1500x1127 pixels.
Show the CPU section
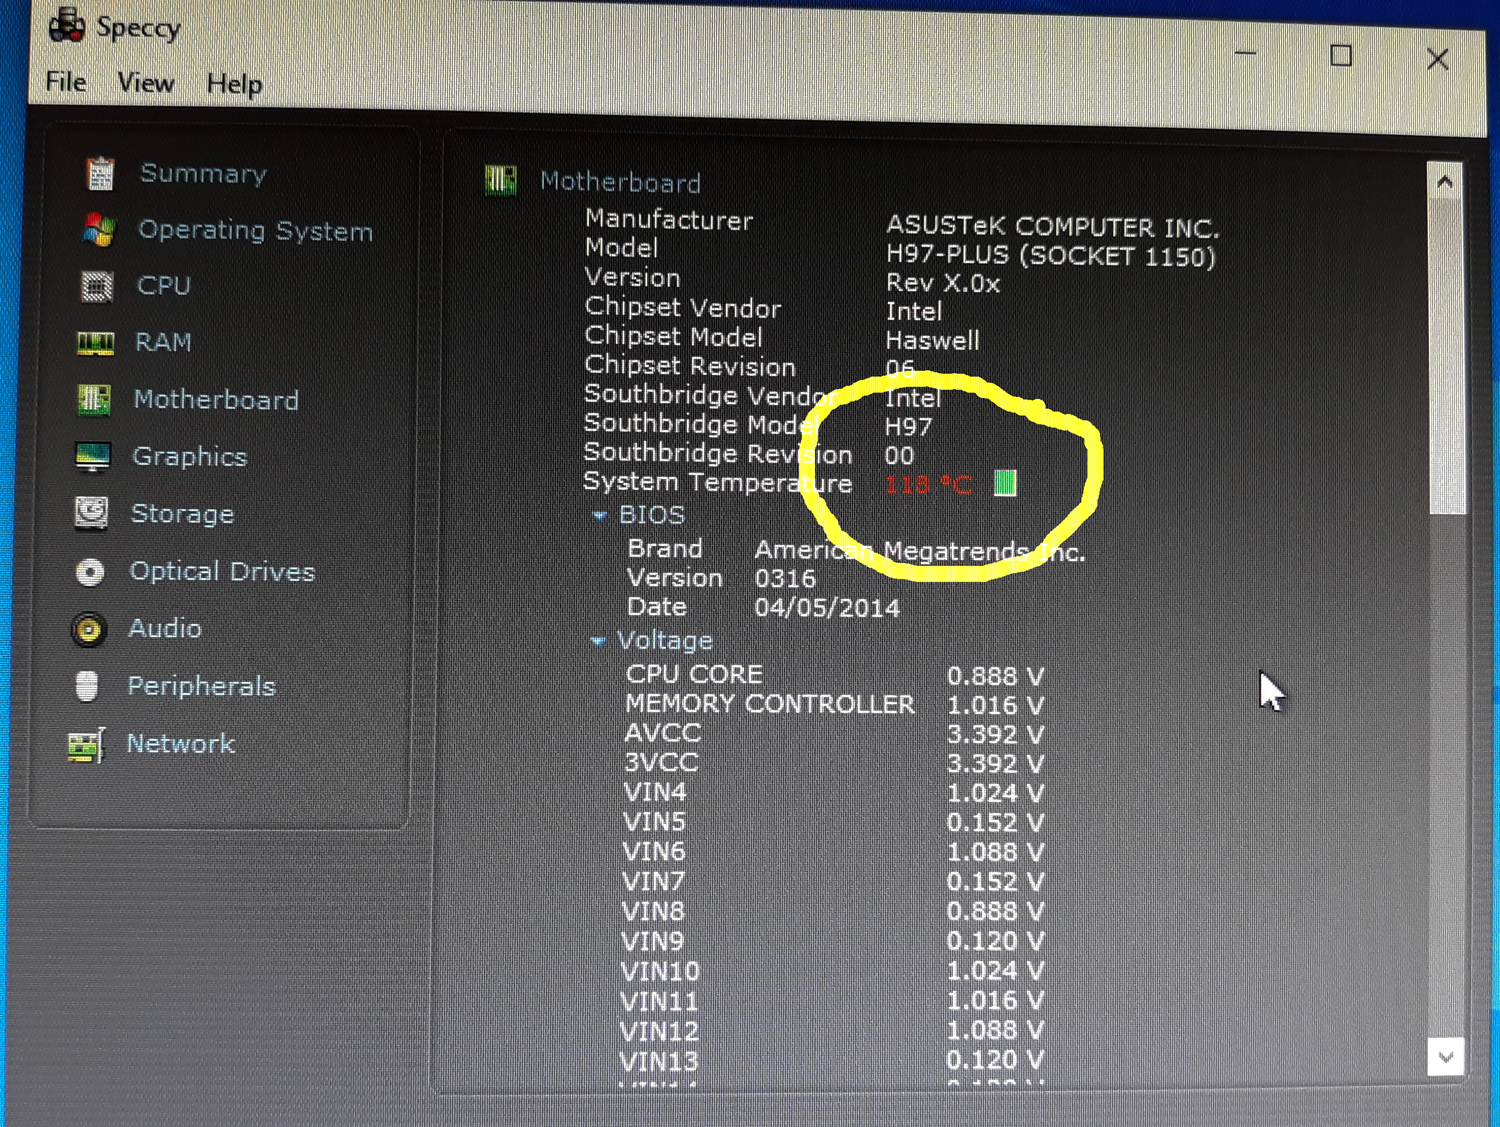point(163,286)
